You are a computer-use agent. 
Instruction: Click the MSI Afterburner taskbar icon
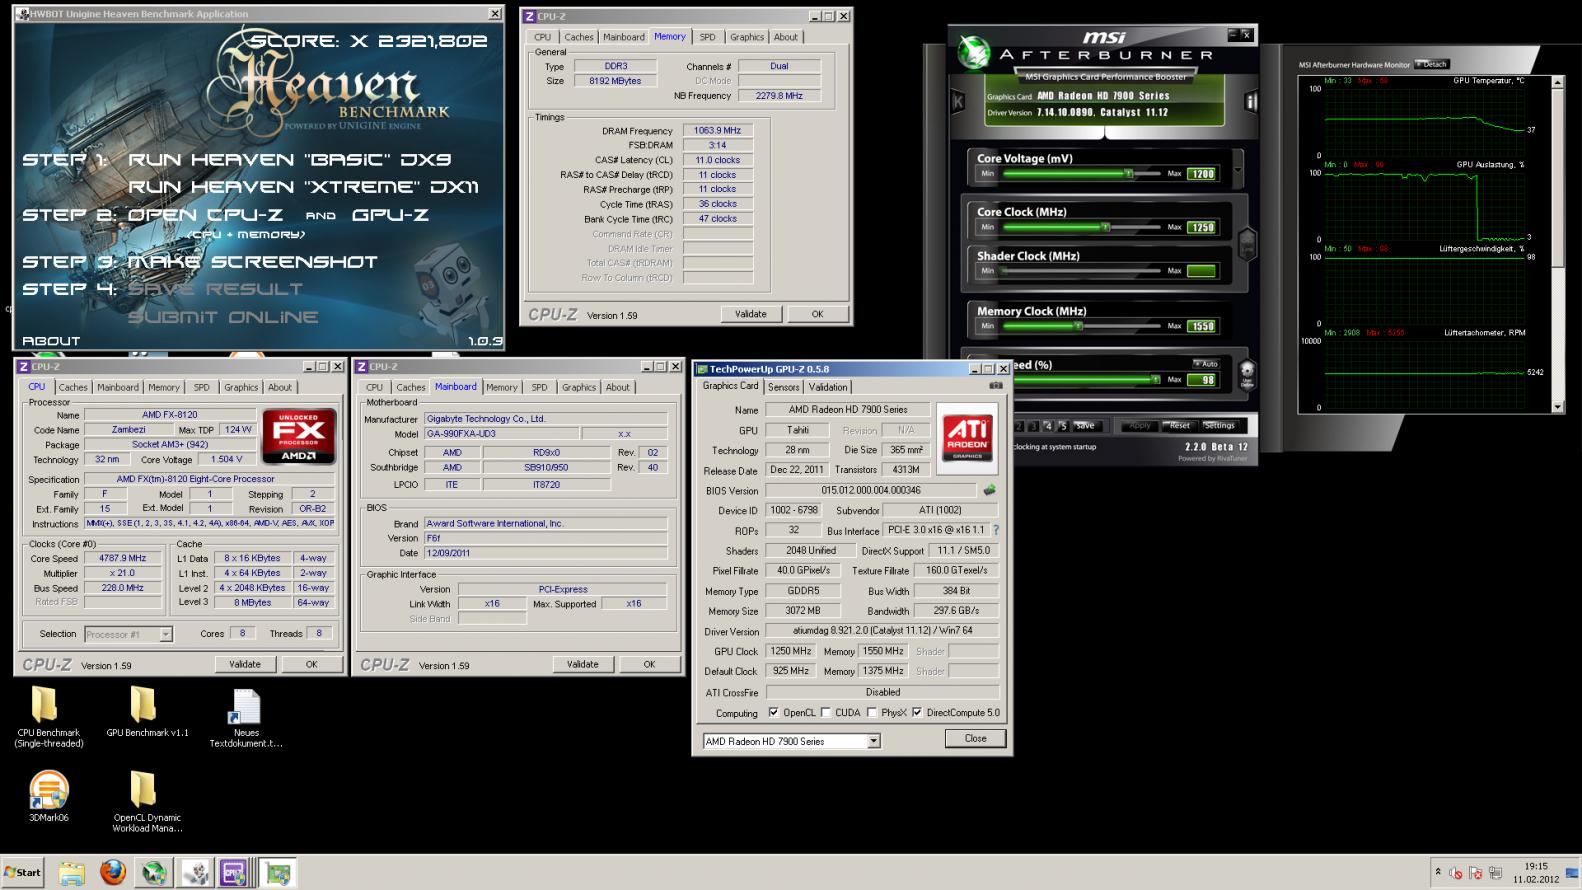point(154,873)
